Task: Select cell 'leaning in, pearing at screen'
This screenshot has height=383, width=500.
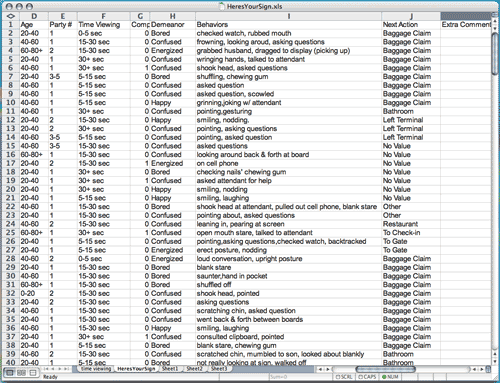Action: (x=289, y=224)
